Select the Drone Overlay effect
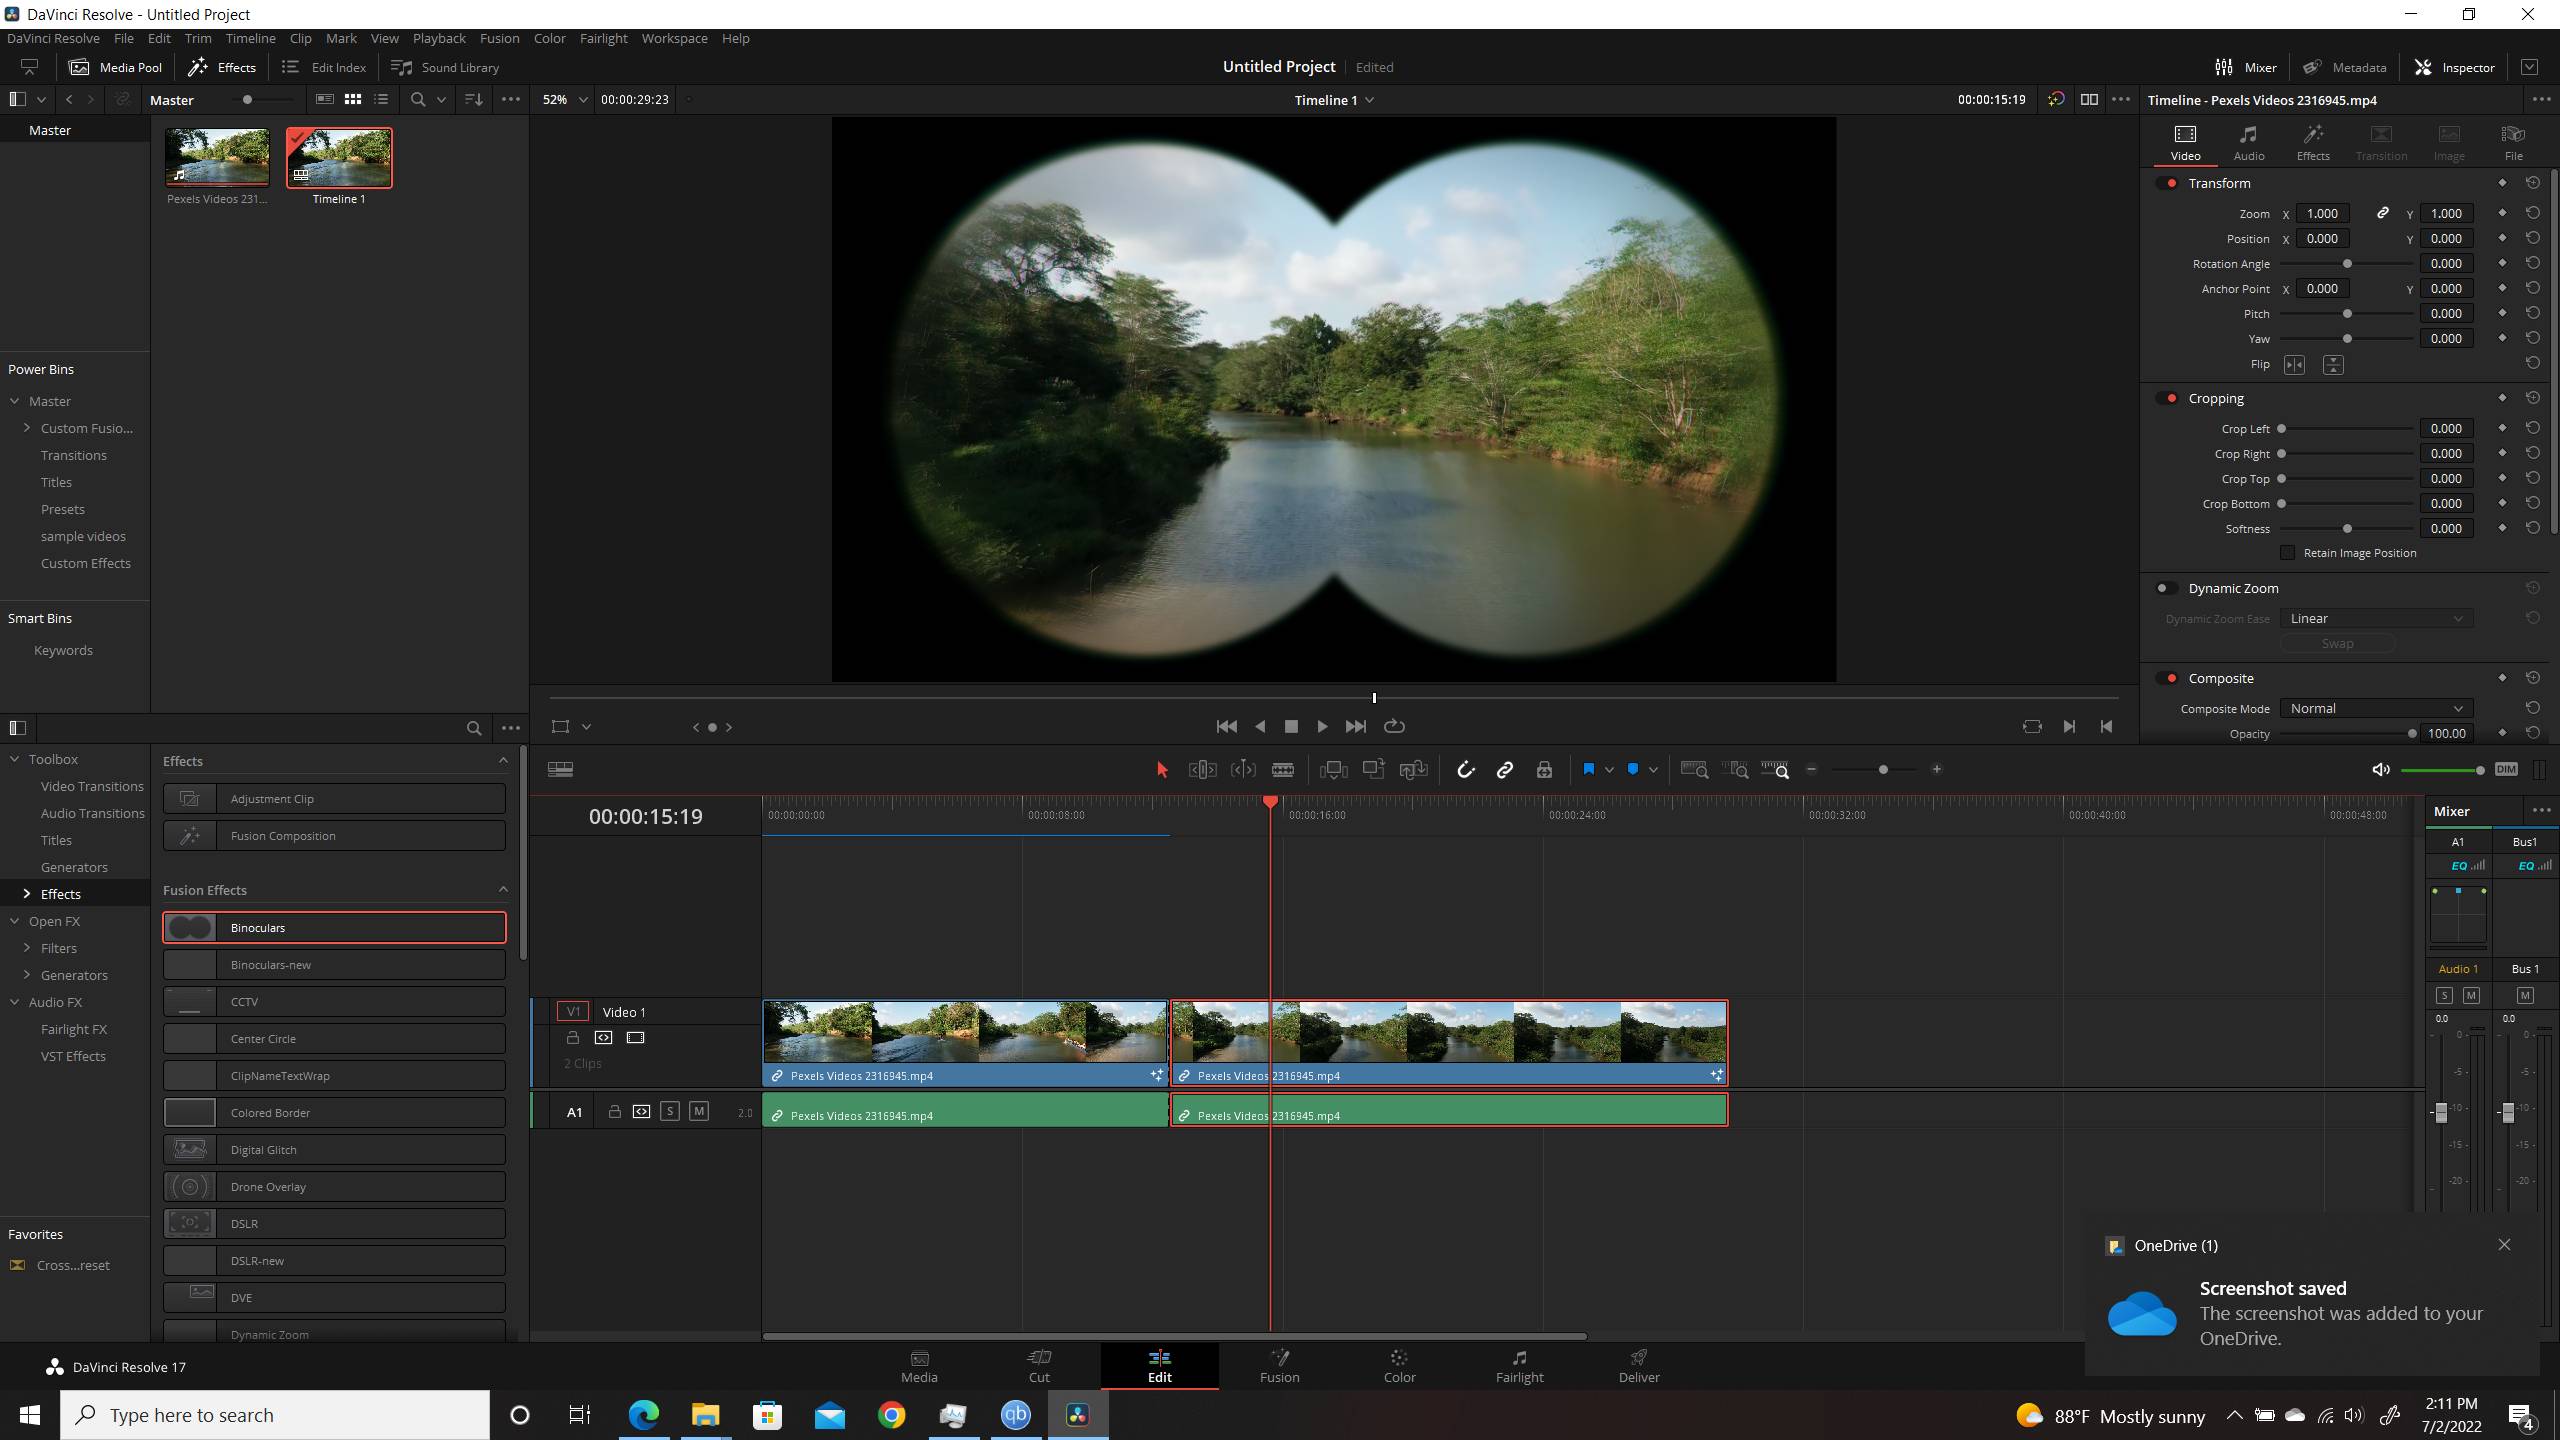This screenshot has width=2560, height=1440. pyautogui.click(x=334, y=1187)
